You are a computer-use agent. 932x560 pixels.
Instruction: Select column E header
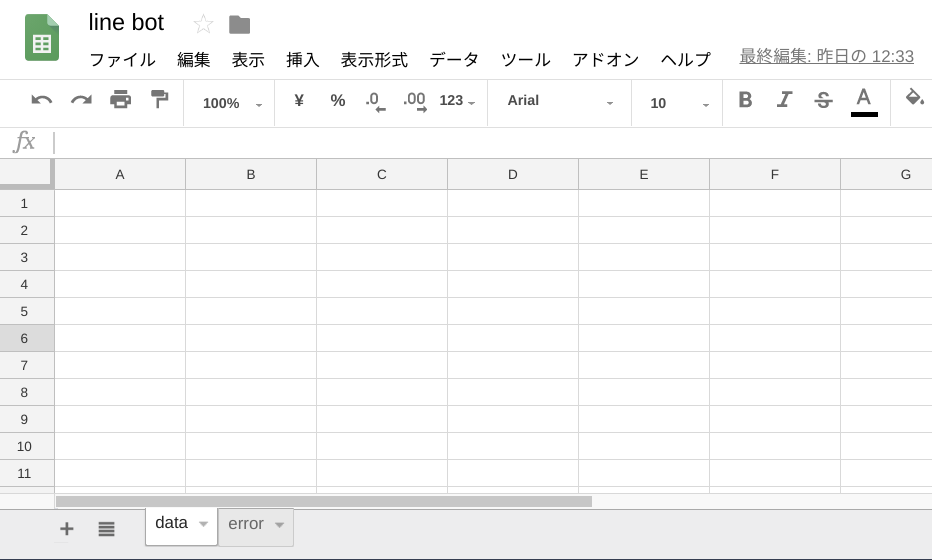coord(644,174)
